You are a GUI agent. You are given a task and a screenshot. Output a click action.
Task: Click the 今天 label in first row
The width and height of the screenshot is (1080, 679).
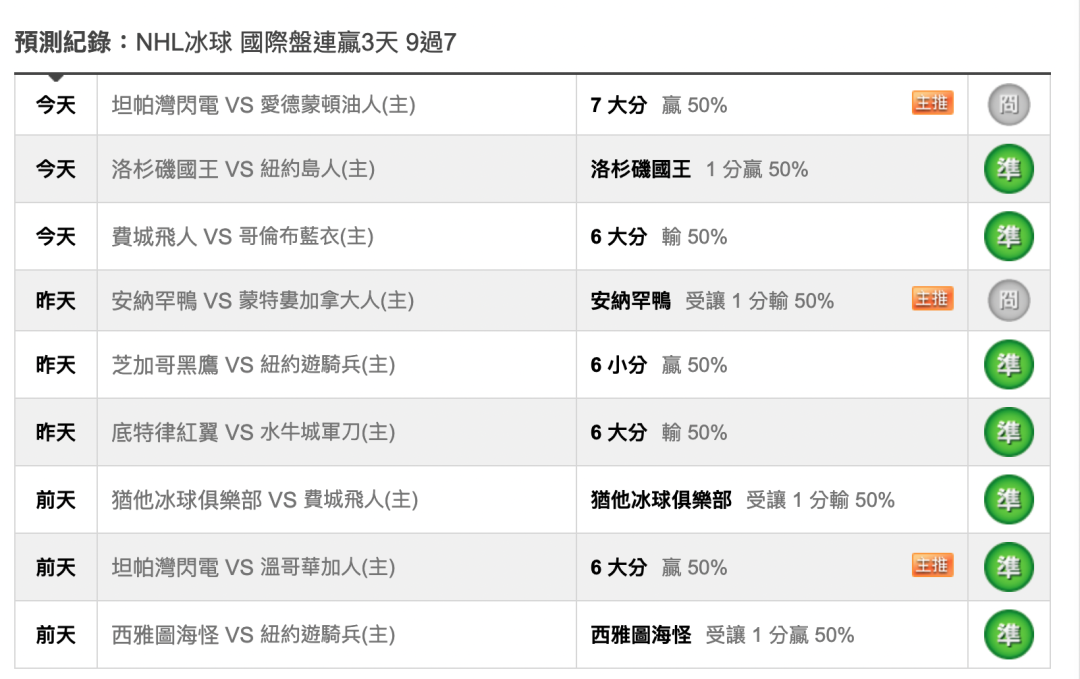[56, 105]
